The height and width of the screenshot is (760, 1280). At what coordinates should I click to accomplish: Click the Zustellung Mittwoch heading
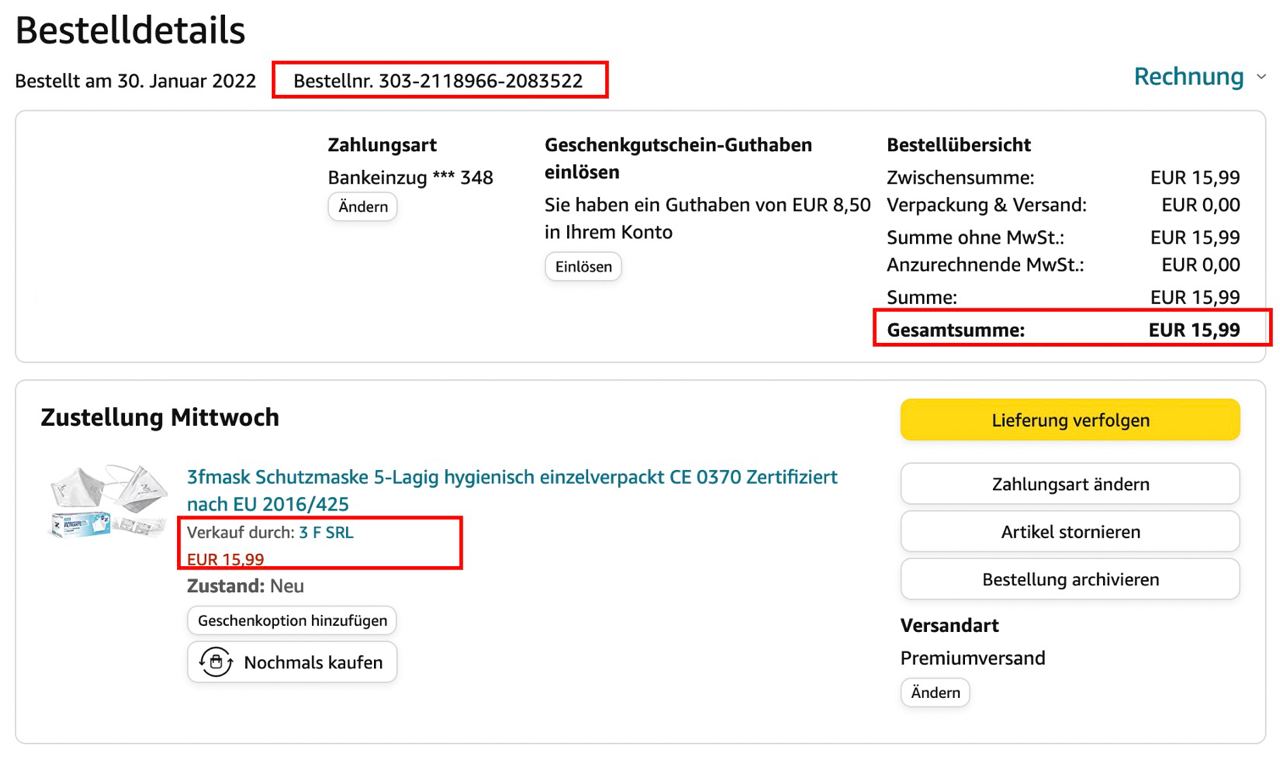tap(160, 418)
